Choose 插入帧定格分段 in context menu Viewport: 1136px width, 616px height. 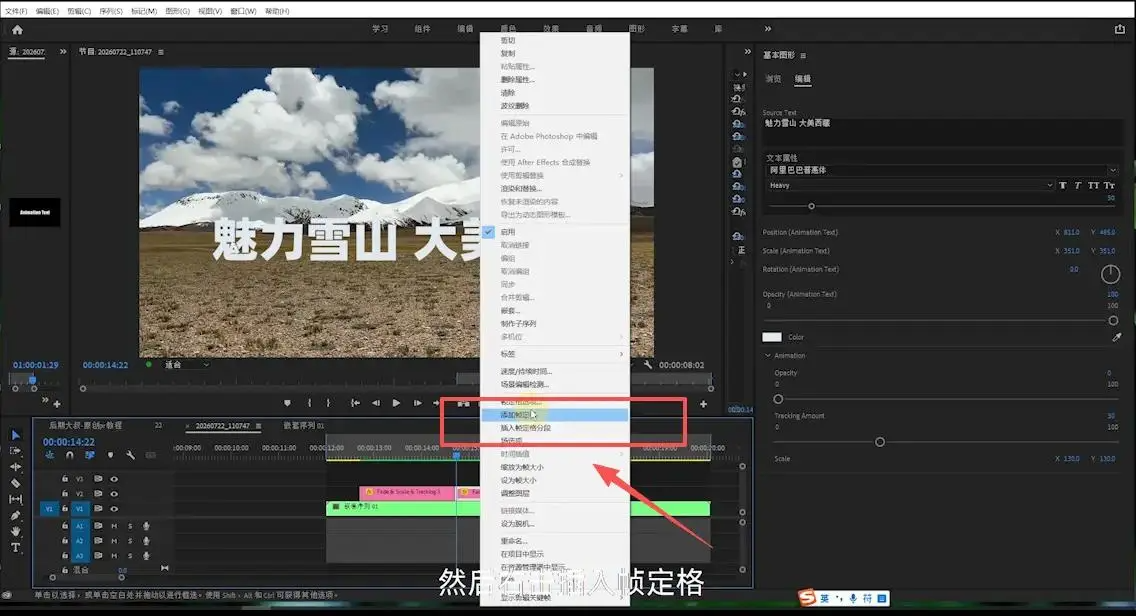555,428
